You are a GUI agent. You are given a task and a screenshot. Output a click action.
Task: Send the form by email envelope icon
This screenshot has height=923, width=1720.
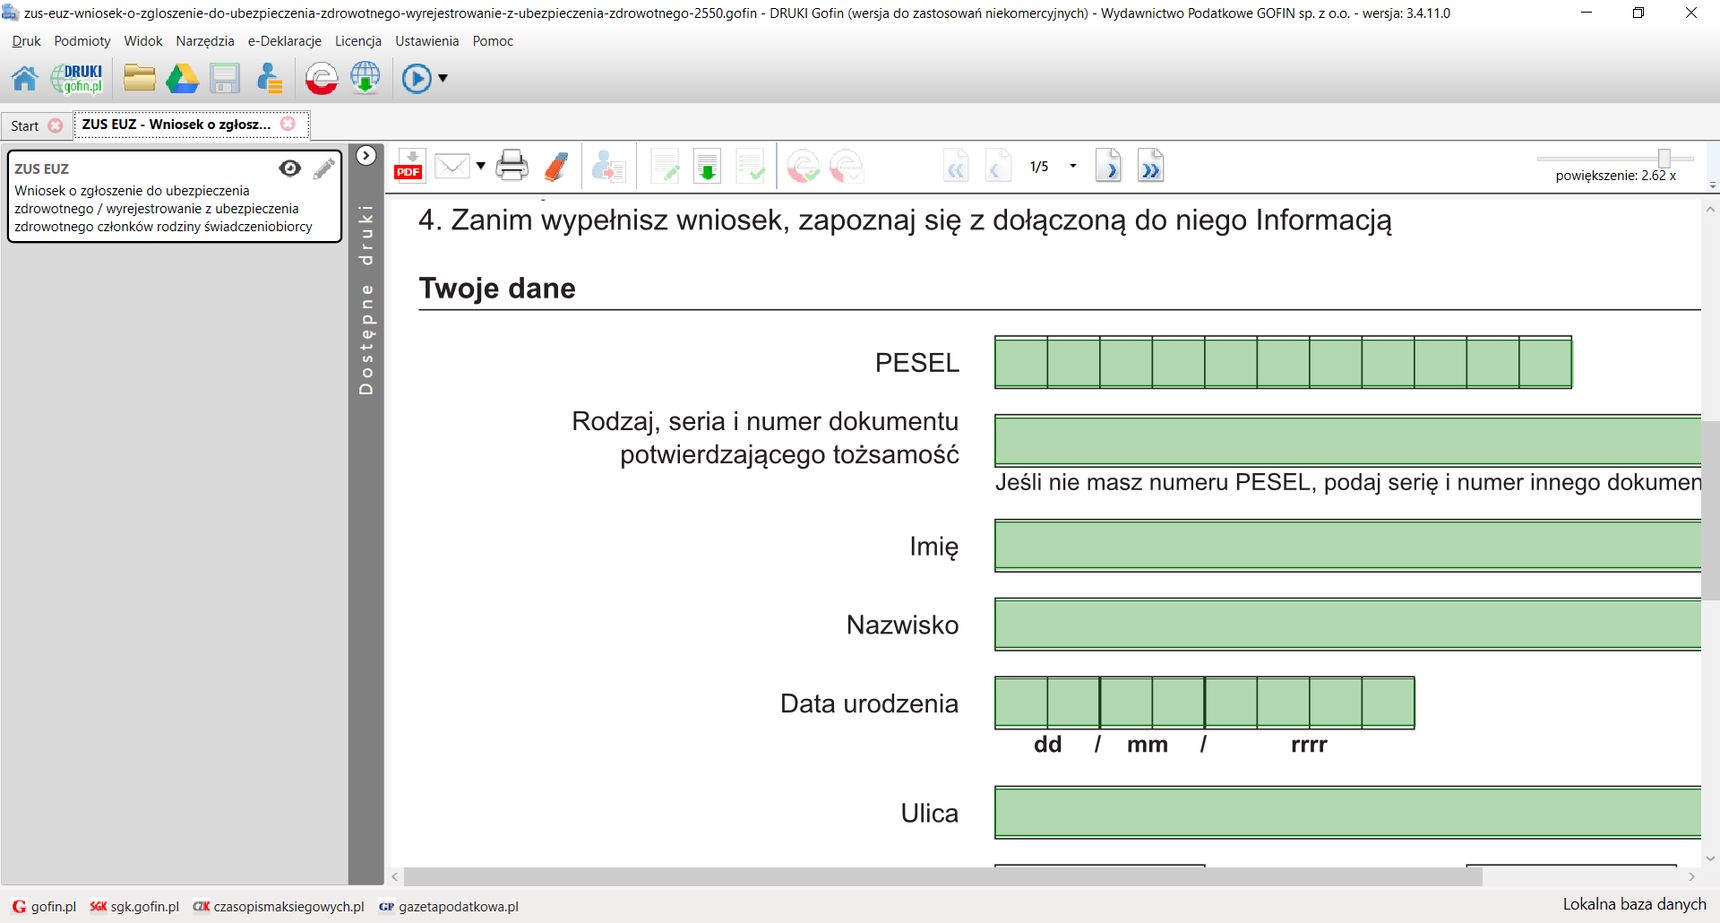pyautogui.click(x=452, y=166)
